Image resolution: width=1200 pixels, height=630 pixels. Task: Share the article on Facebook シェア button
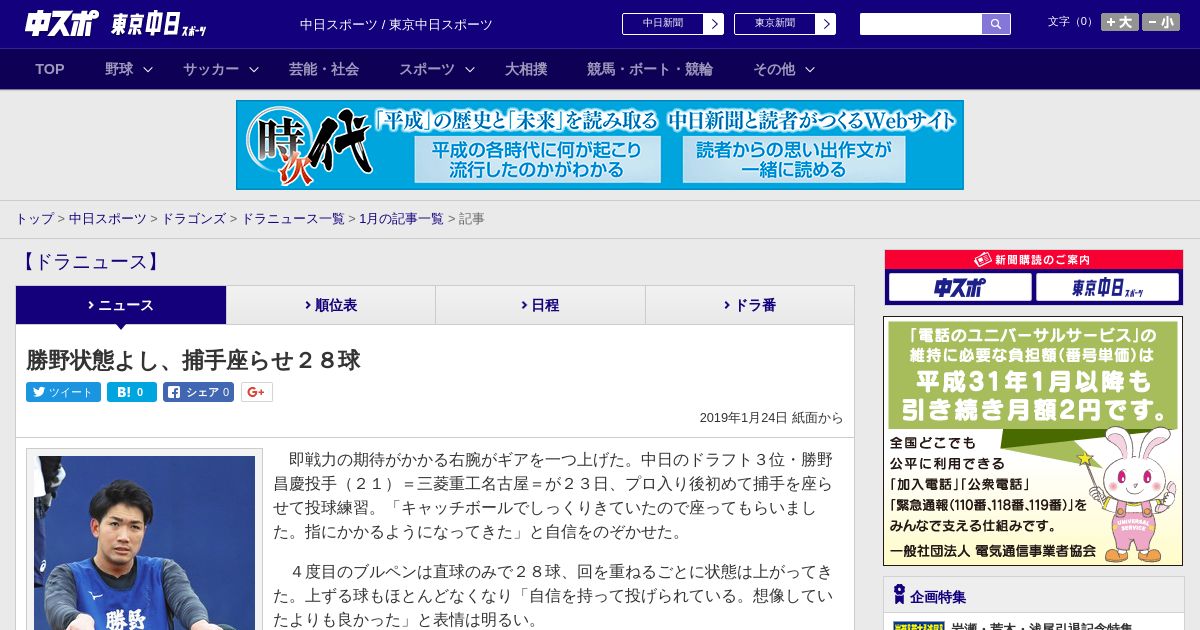coord(198,392)
